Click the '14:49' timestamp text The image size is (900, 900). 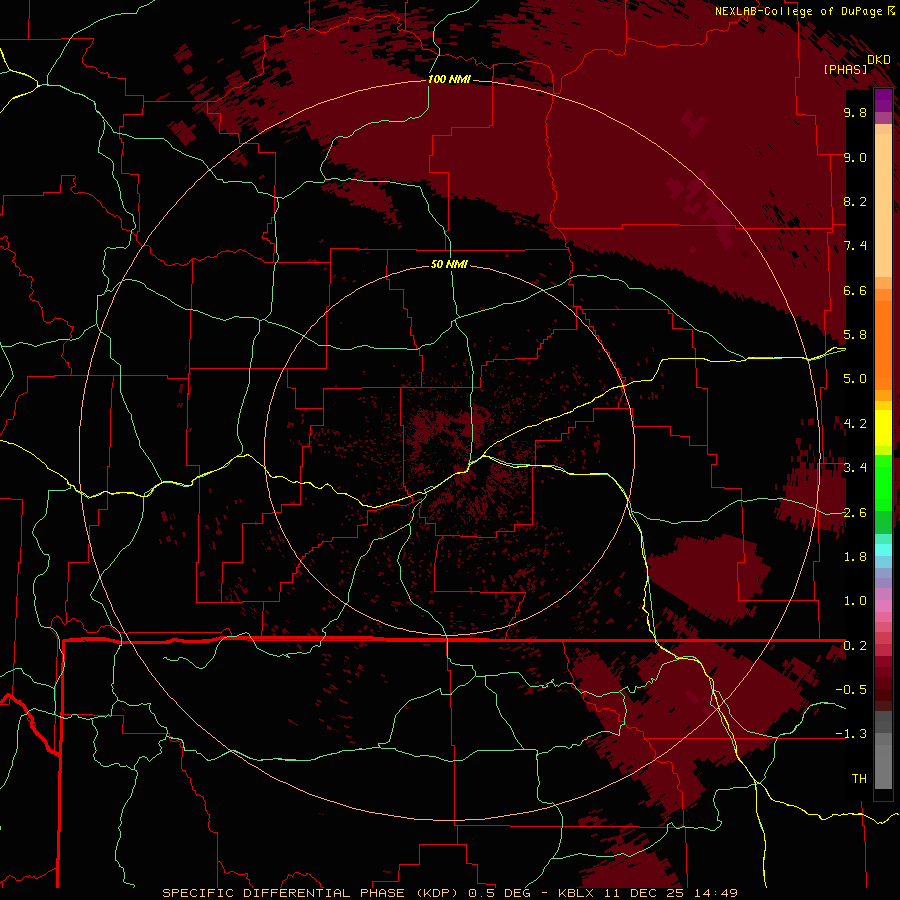tap(715, 893)
